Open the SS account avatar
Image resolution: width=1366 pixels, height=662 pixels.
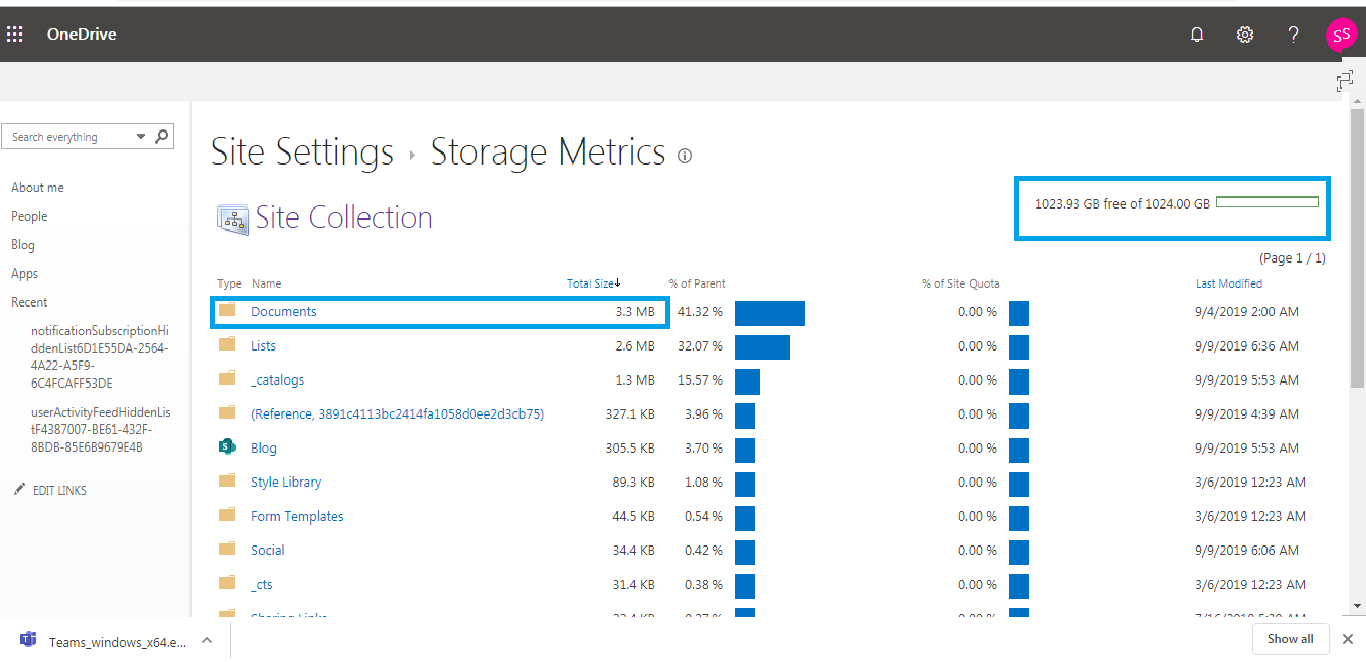point(1341,34)
